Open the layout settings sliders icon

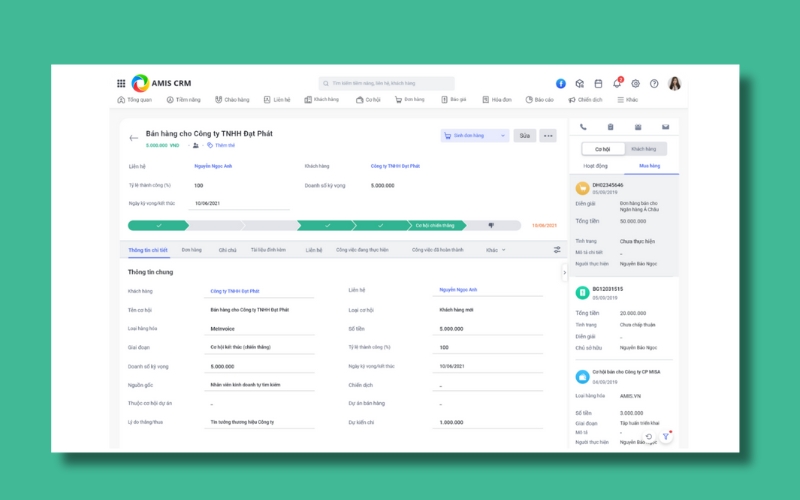(x=557, y=249)
